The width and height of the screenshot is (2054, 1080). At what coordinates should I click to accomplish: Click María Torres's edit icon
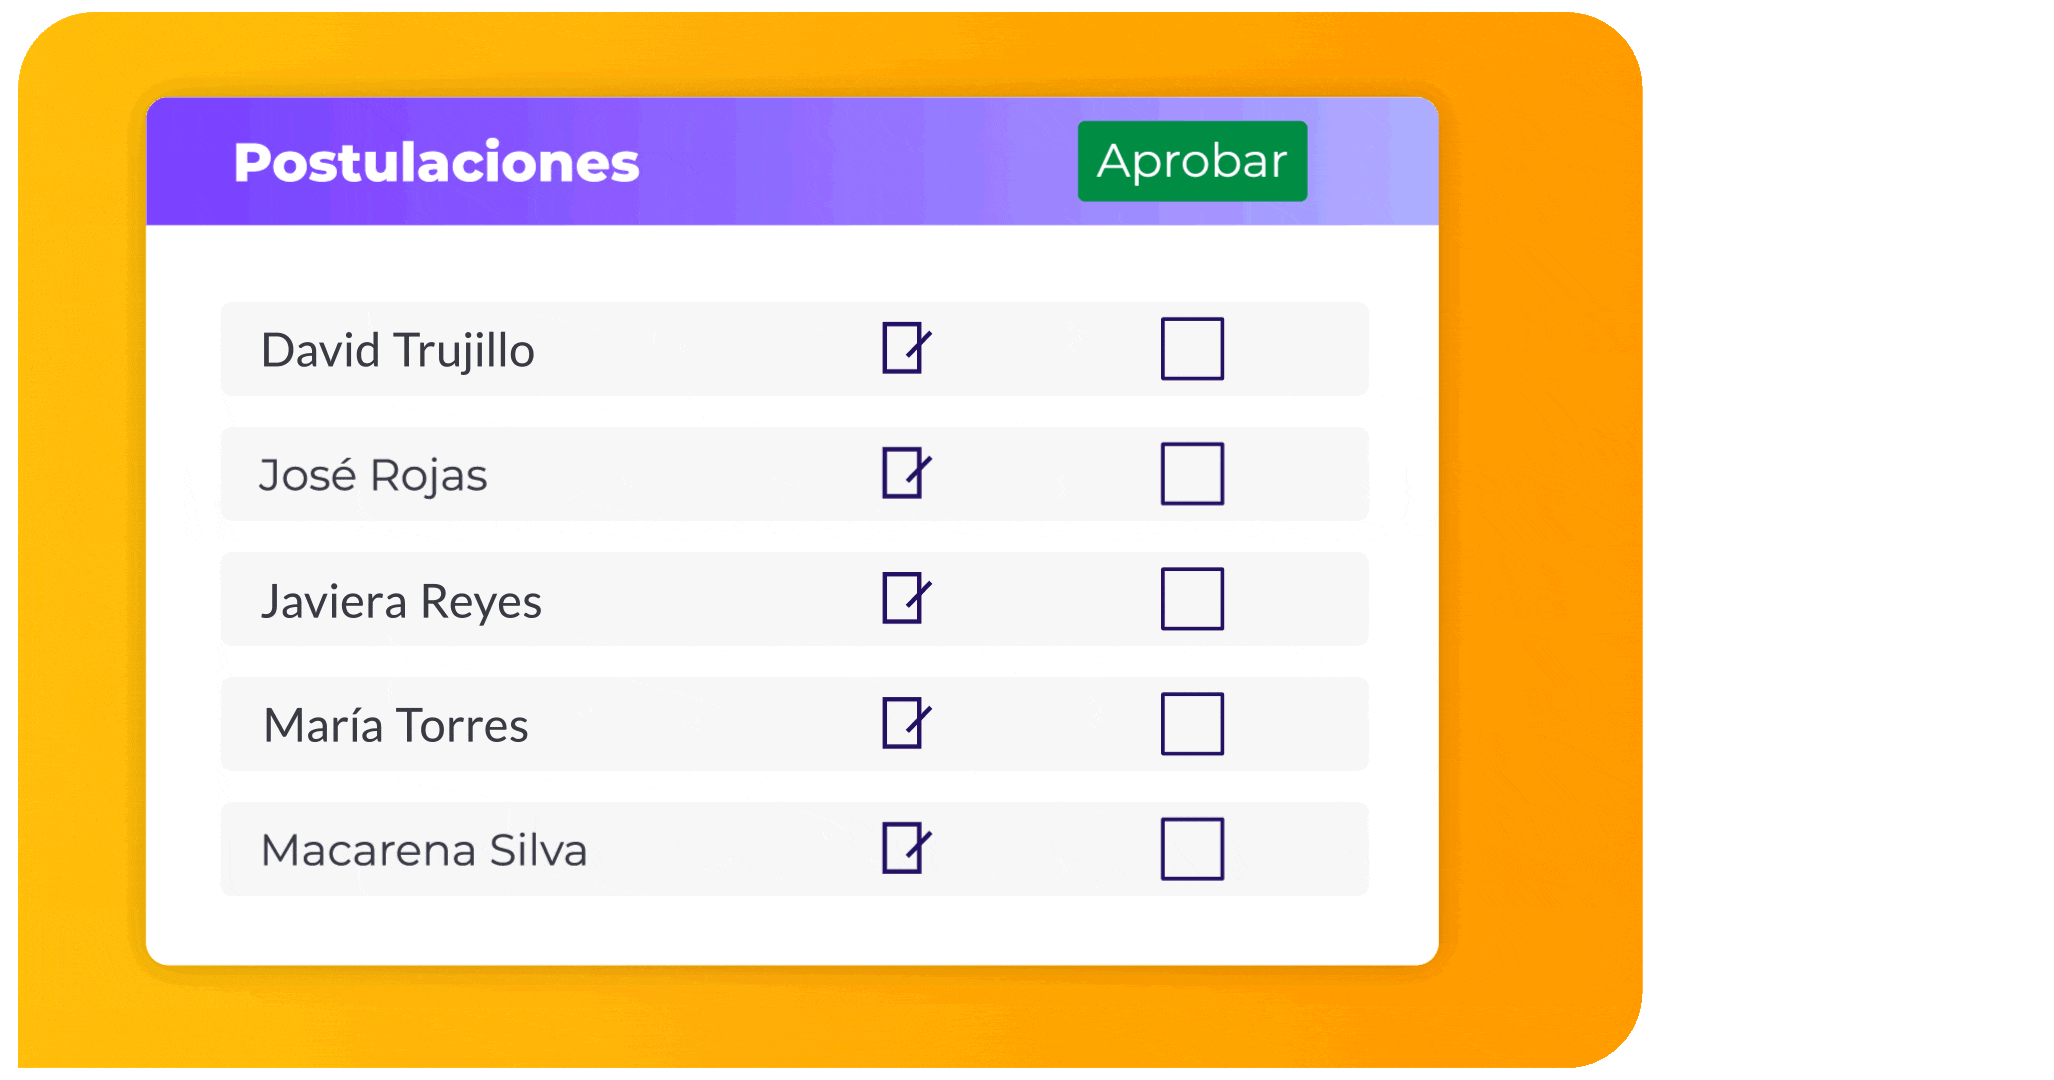(x=907, y=723)
